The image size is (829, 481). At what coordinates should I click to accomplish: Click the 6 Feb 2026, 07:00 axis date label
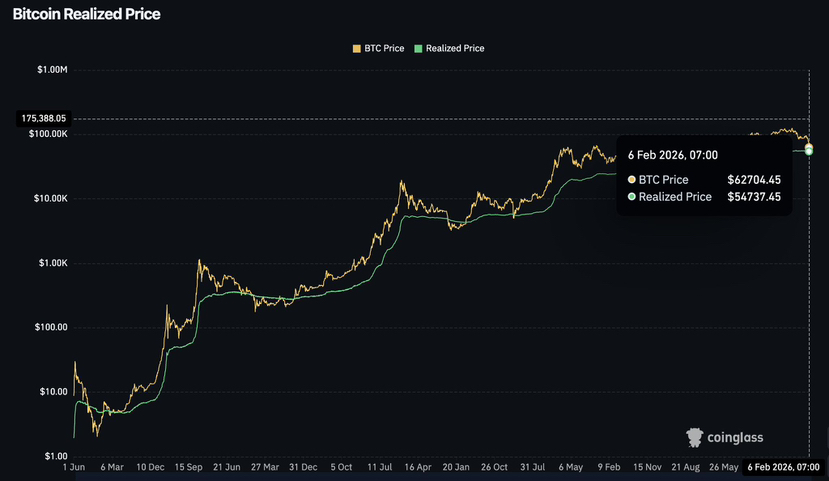(784, 467)
